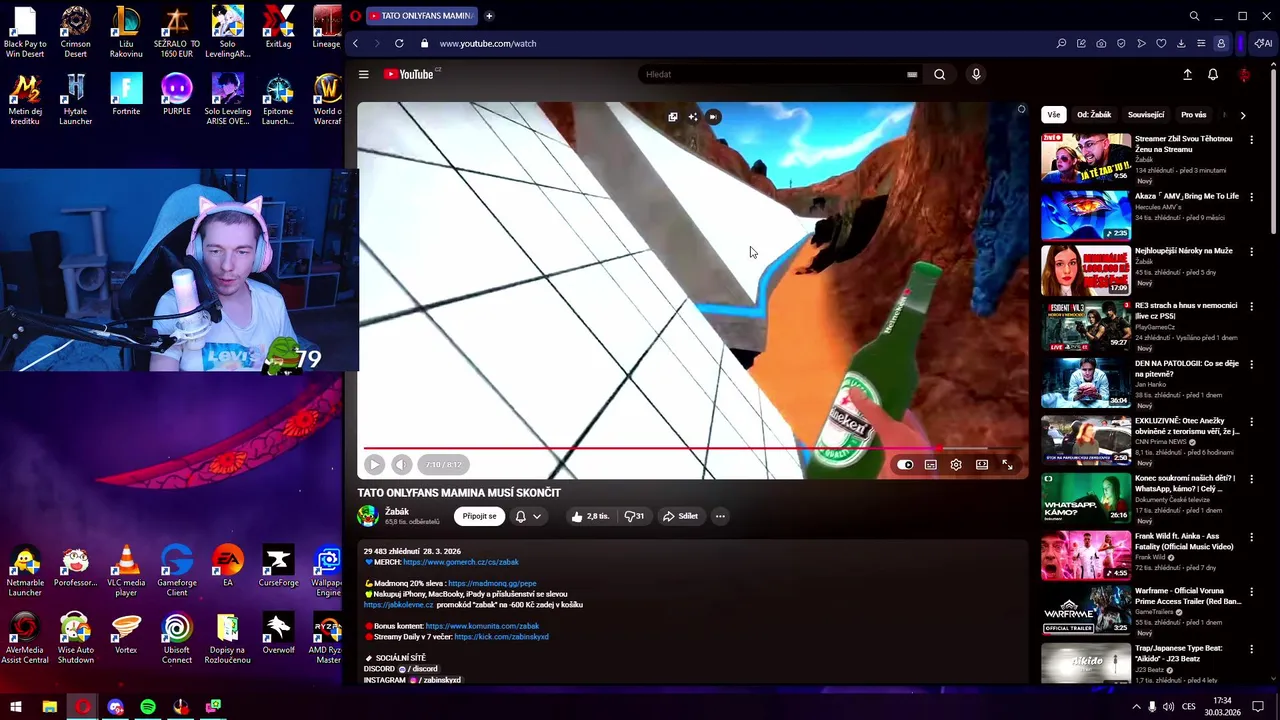Open options for 'Nejhloupější Nároky na Muže'
This screenshot has width=1280, height=720.
[1251, 252]
